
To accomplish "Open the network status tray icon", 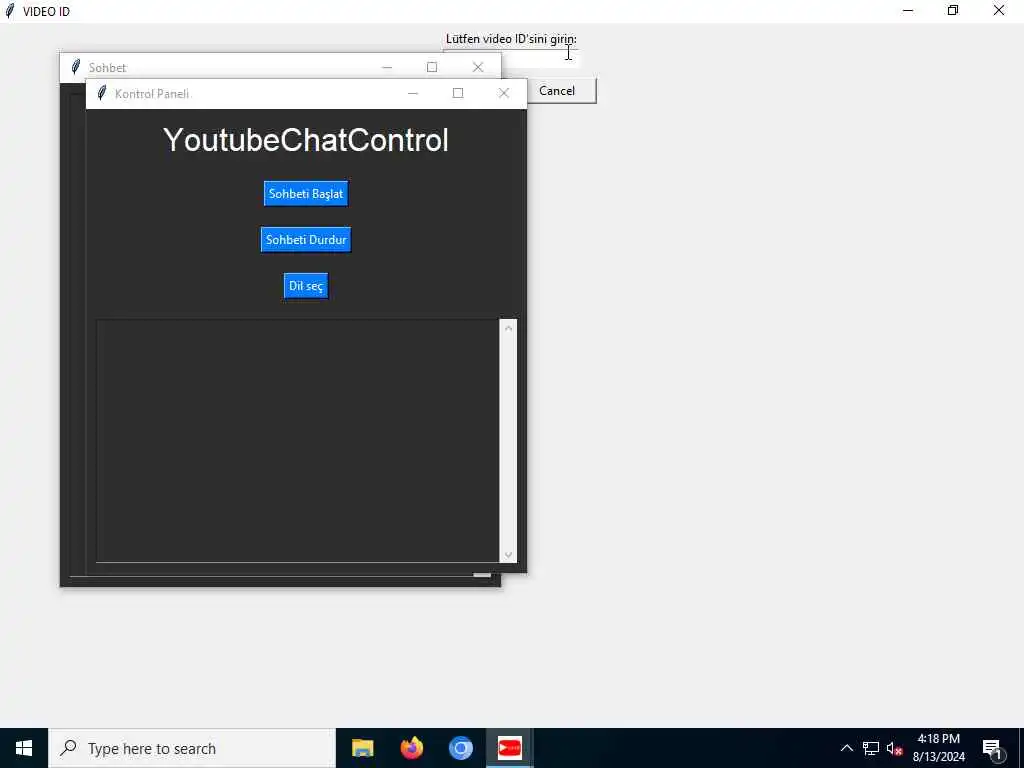I will pos(871,748).
